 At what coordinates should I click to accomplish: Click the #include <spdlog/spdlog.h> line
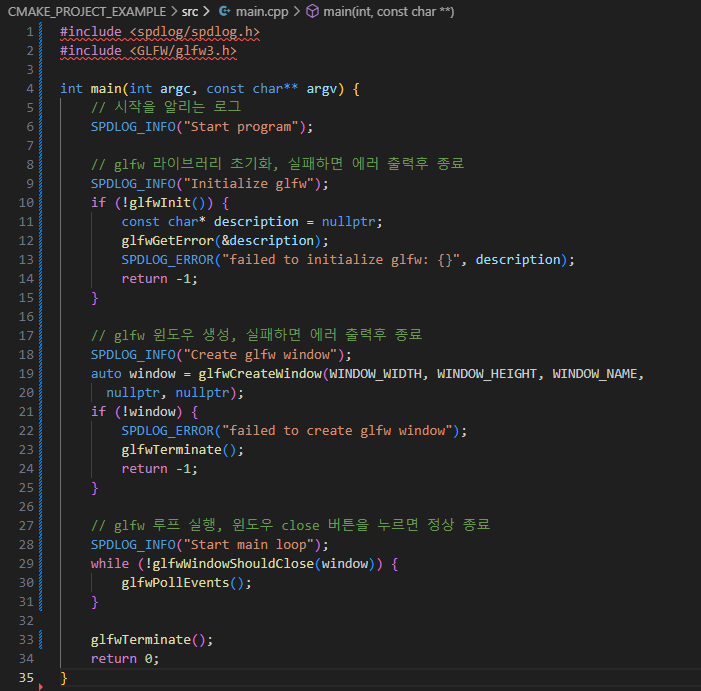pos(160,32)
